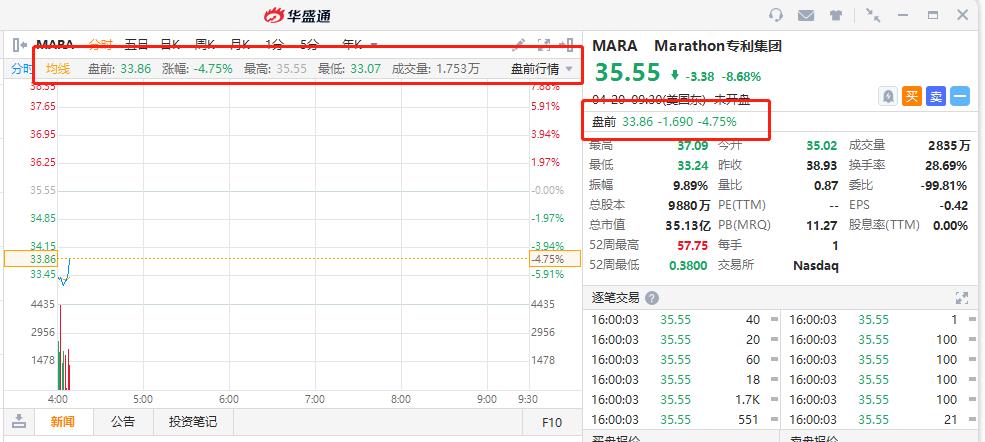
Task: Switch chart to 年K view
Action: point(352,45)
